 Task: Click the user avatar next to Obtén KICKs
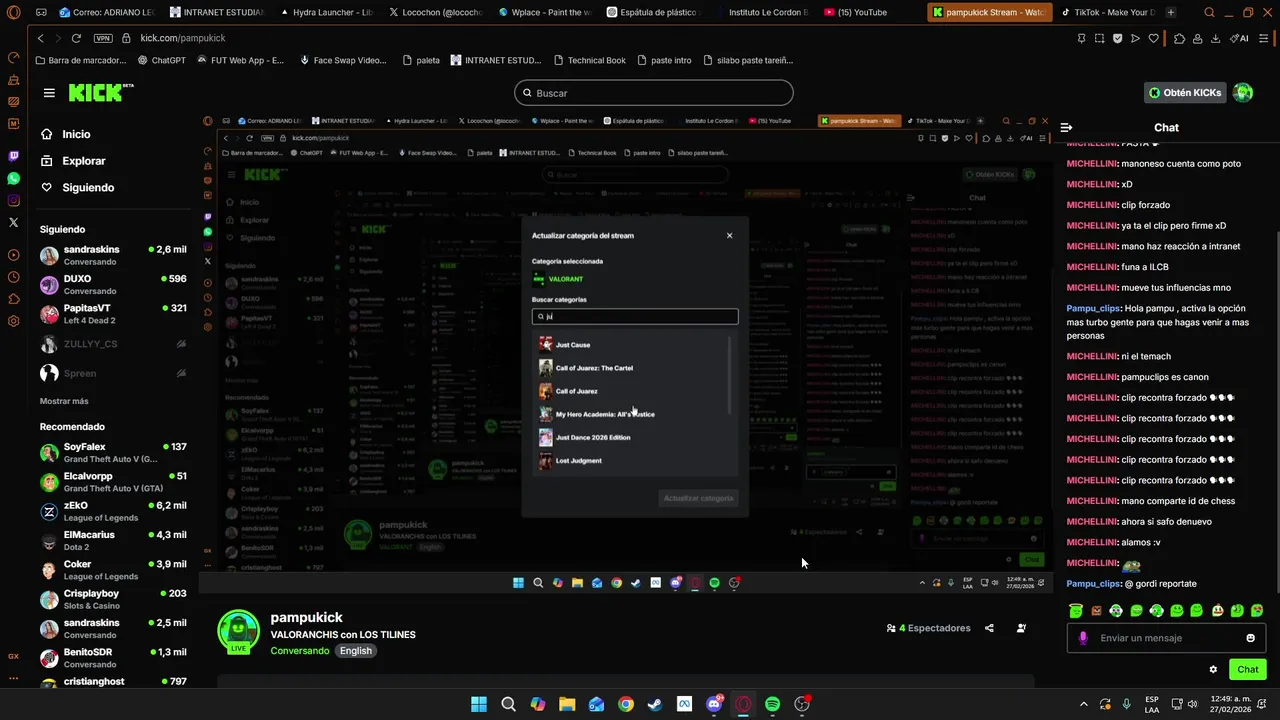pyautogui.click(x=1243, y=93)
